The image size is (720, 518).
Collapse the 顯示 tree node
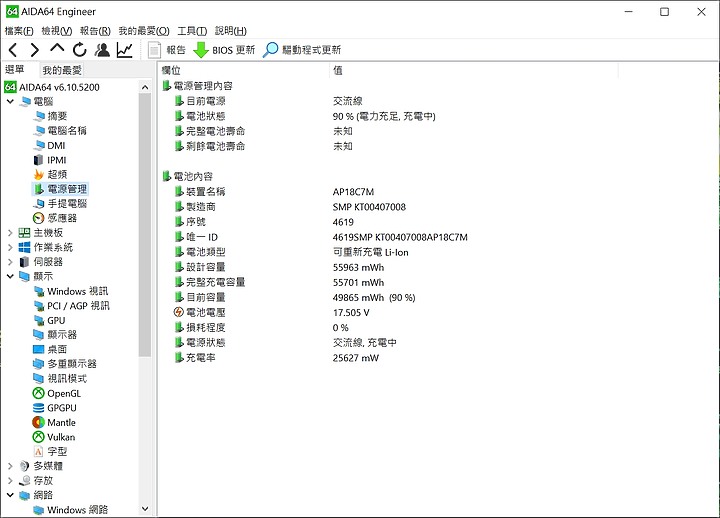click(10, 276)
